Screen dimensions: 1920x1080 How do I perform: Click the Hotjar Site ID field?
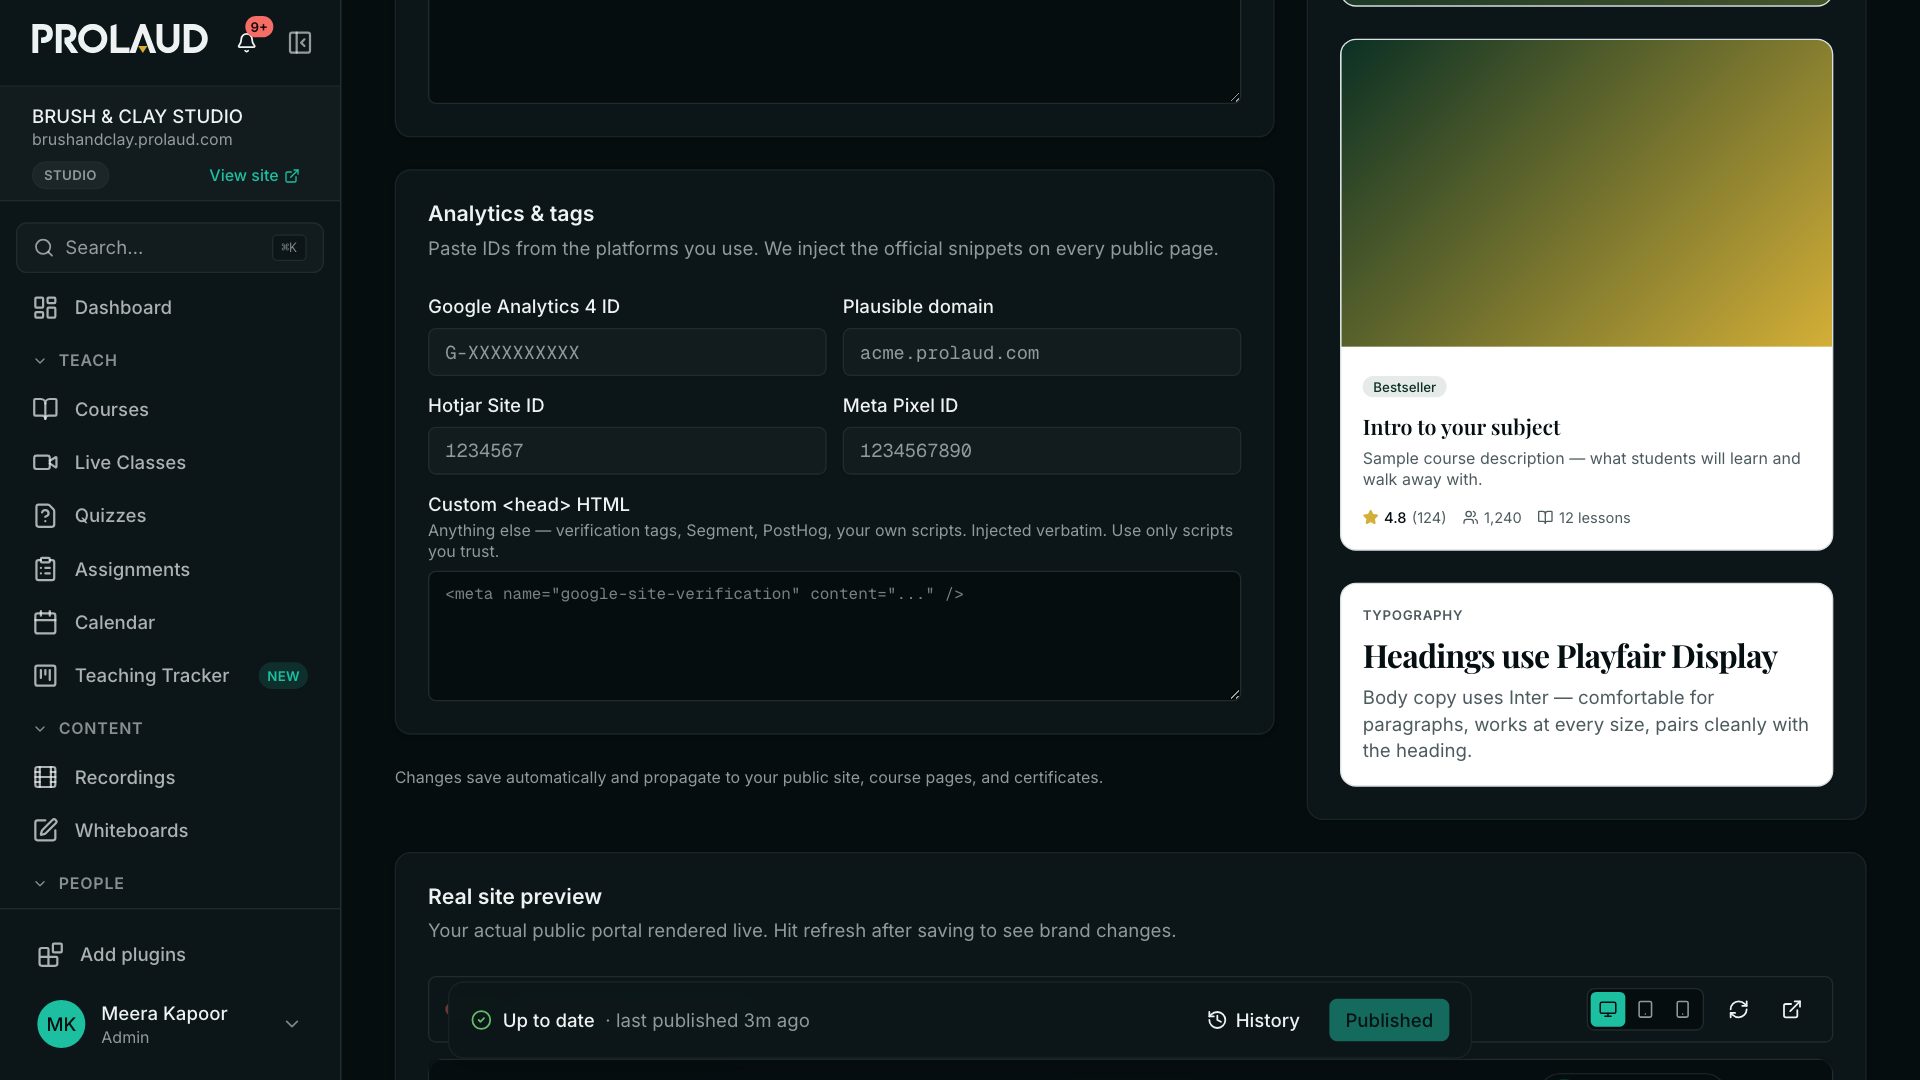[627, 451]
